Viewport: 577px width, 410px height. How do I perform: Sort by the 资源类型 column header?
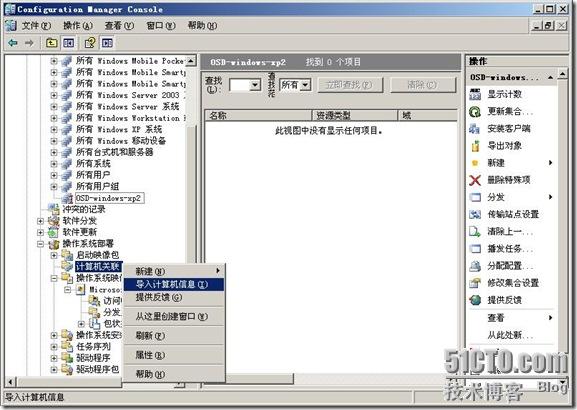point(355,115)
